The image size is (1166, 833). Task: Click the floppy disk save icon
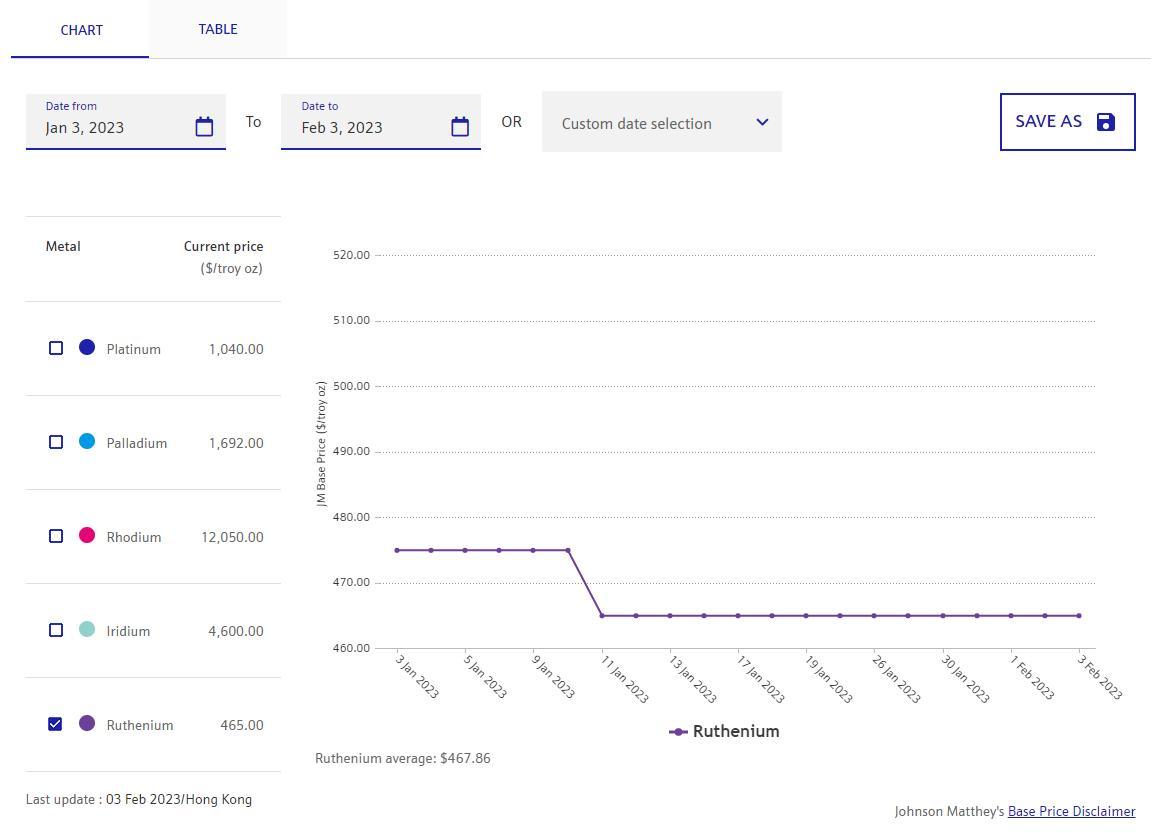[1105, 122]
